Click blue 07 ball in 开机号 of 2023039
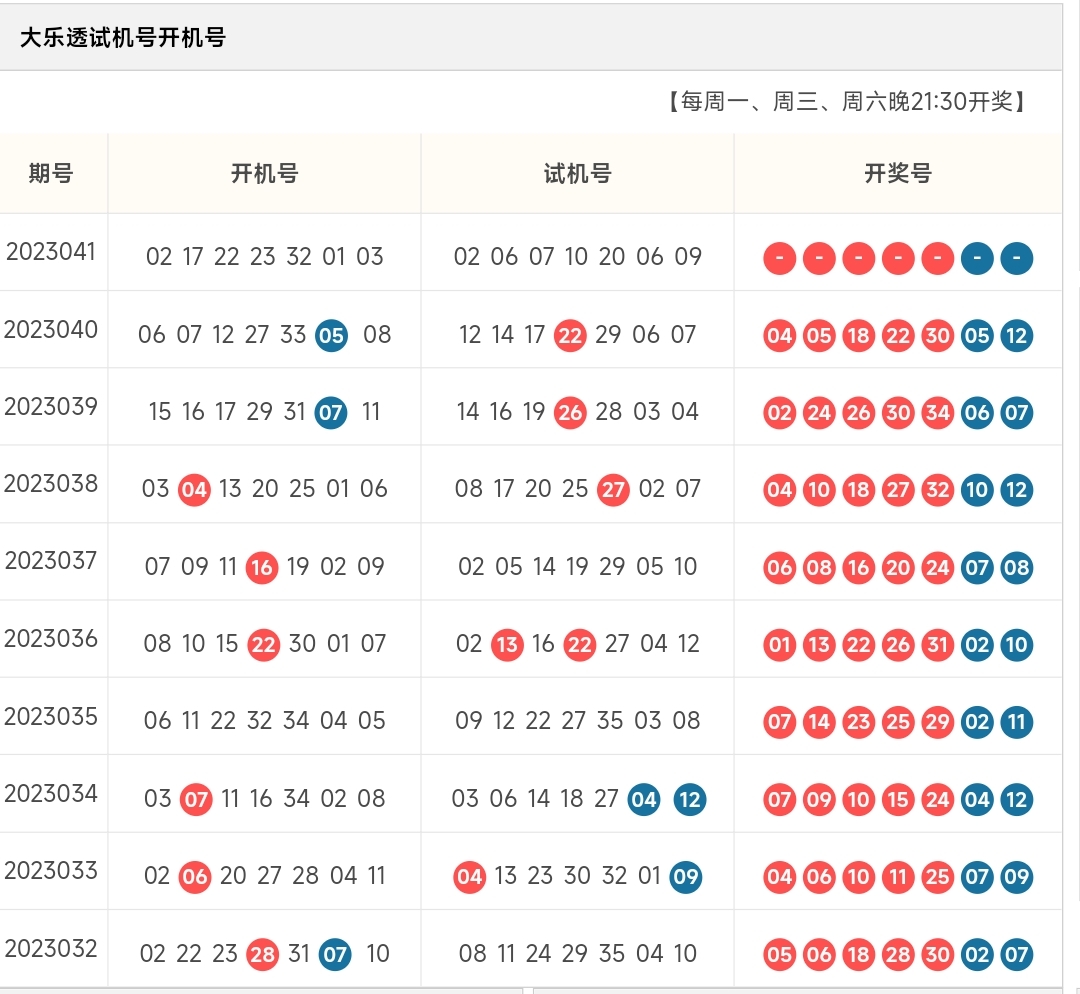 tap(331, 413)
